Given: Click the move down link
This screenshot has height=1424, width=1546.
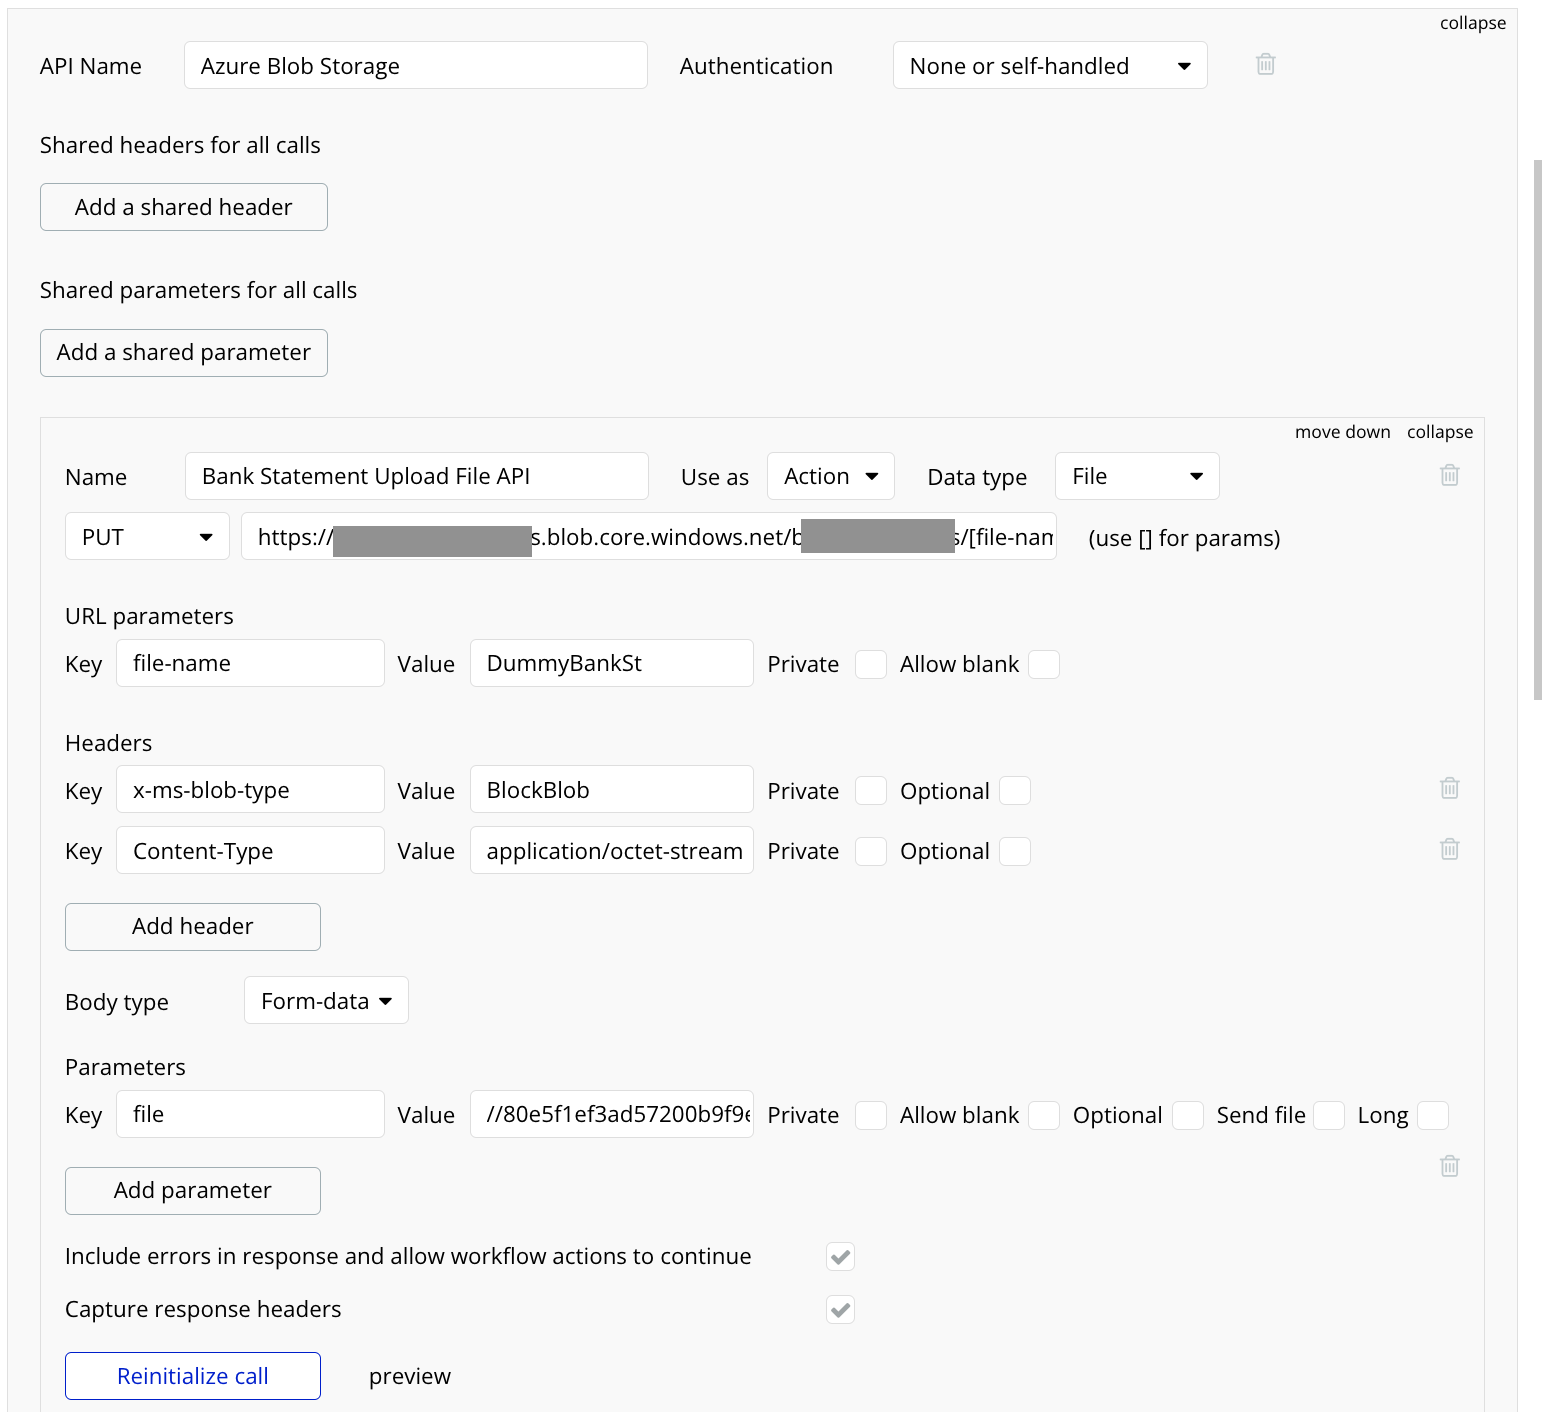Looking at the screenshot, I should (x=1342, y=432).
